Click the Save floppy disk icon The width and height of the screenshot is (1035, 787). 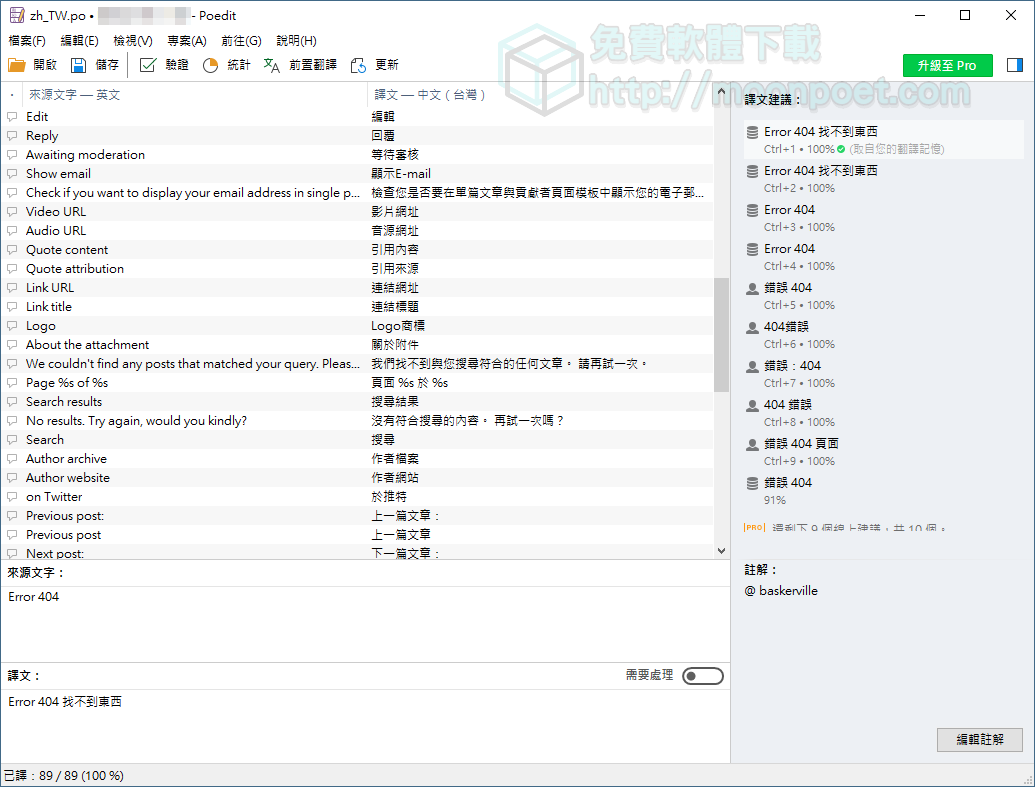tap(78, 65)
